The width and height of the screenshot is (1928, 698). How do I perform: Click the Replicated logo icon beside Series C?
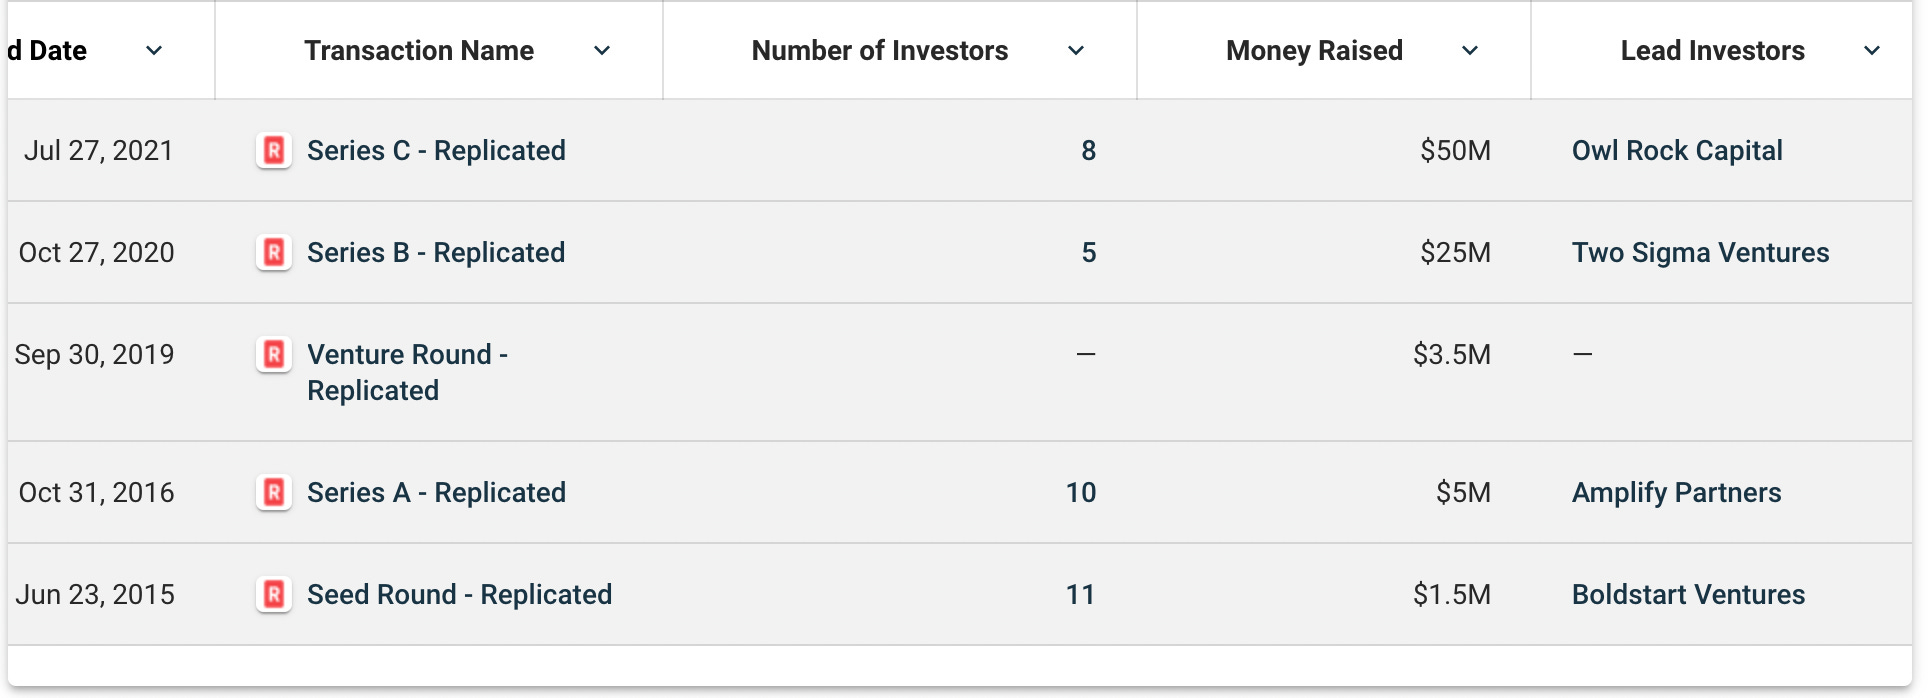pos(274,151)
